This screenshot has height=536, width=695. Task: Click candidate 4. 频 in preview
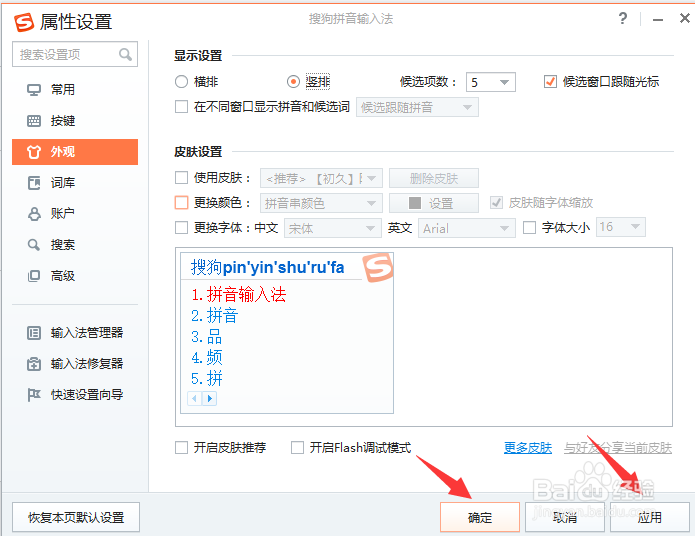point(207,357)
